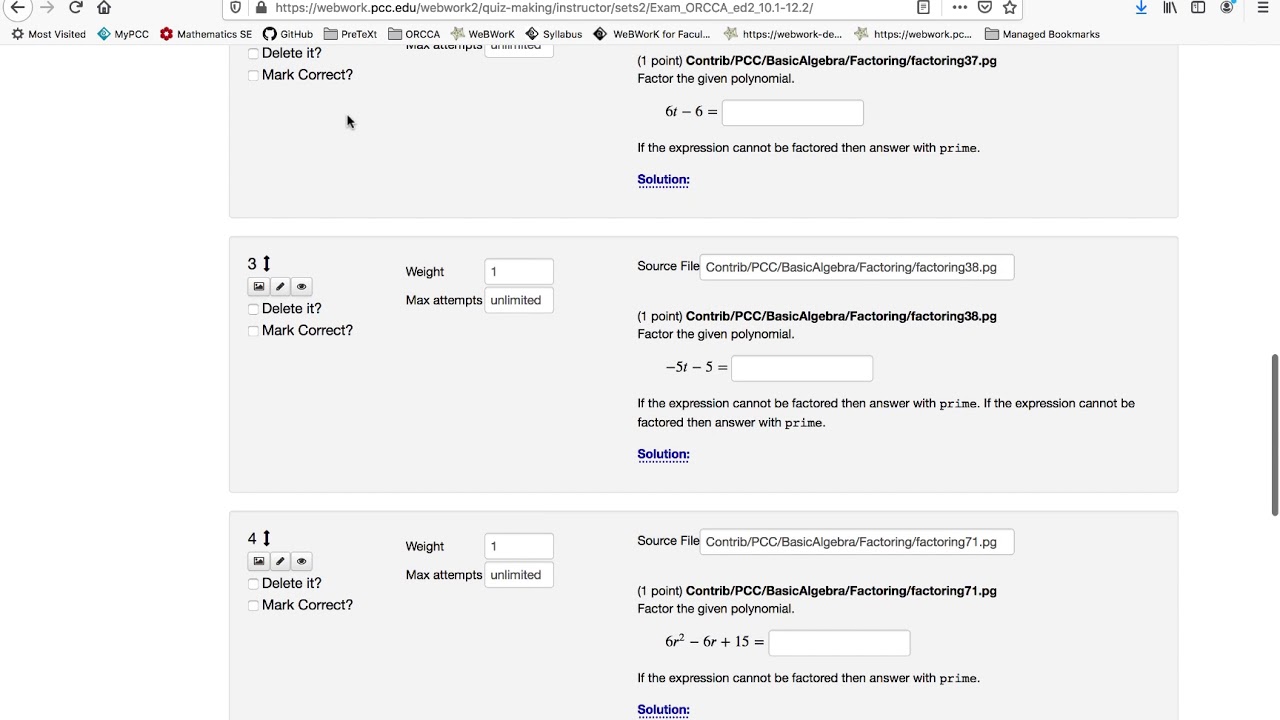Click the Weight field for problem 3
This screenshot has height=720, width=1280.
coord(519,272)
